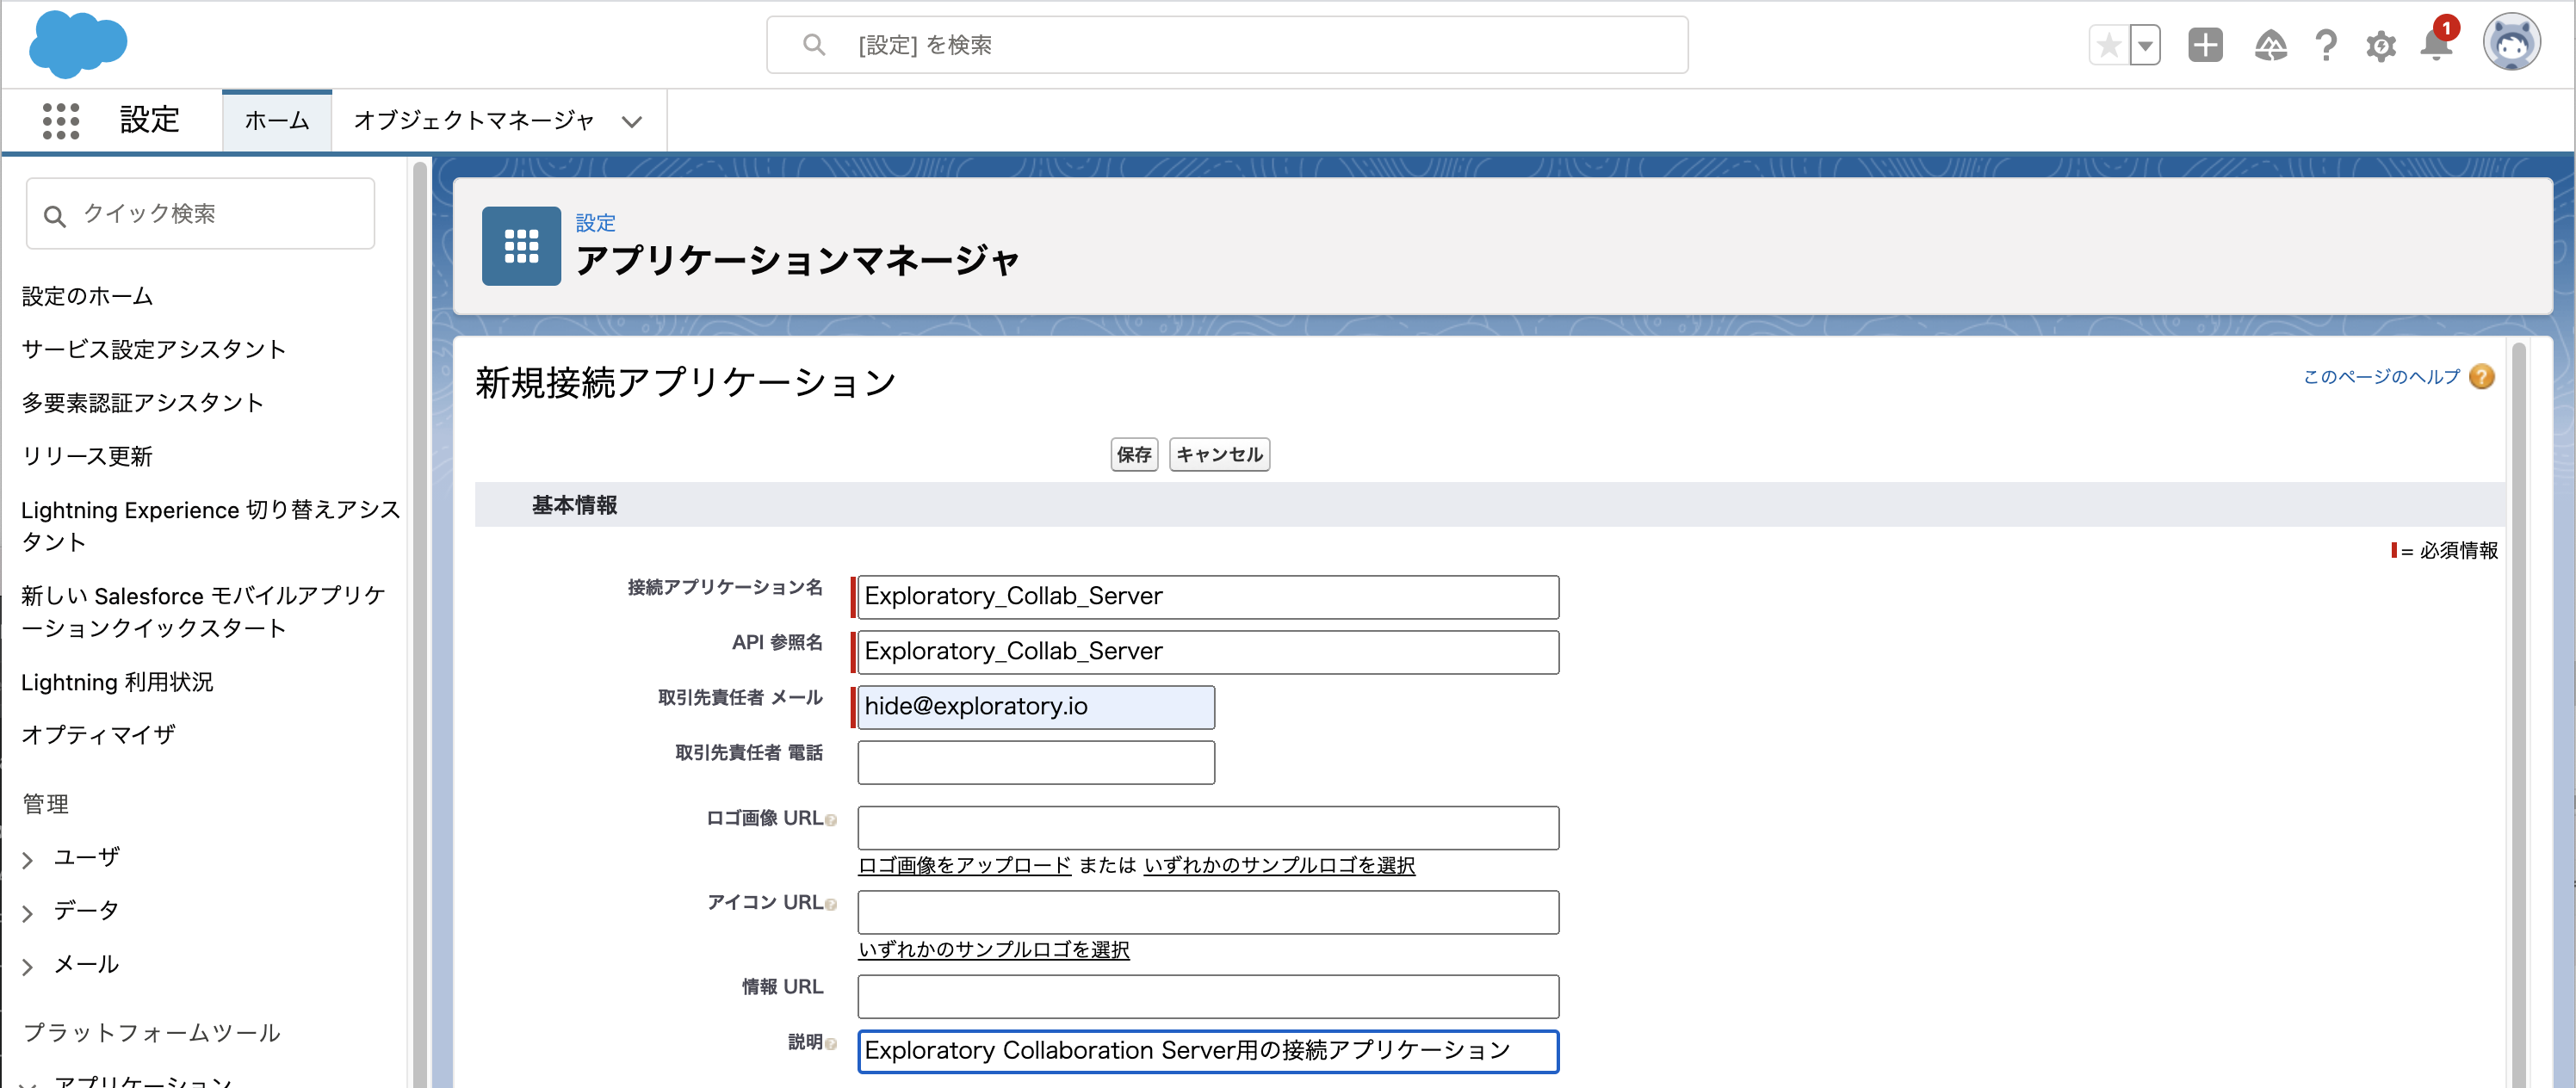Screen dimensions: 2576x1088
Task: Focus the 情報 URL field
Action: (x=1208, y=997)
